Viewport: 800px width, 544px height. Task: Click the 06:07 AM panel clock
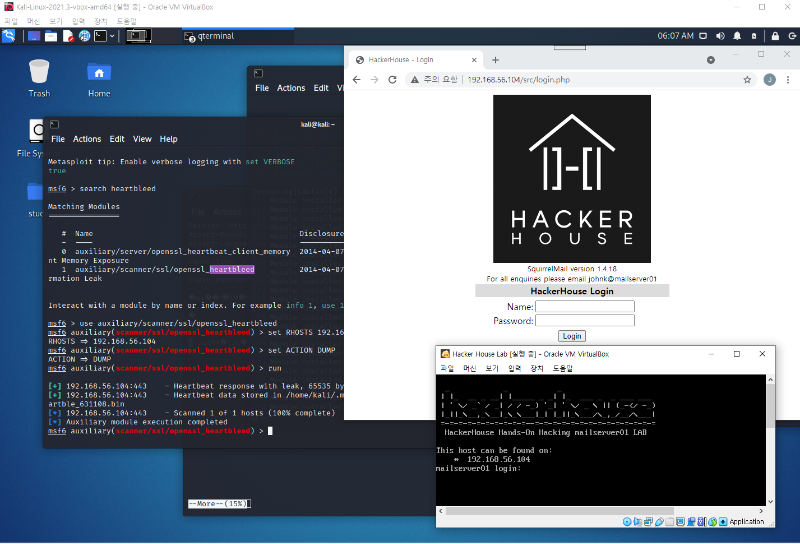[675, 36]
